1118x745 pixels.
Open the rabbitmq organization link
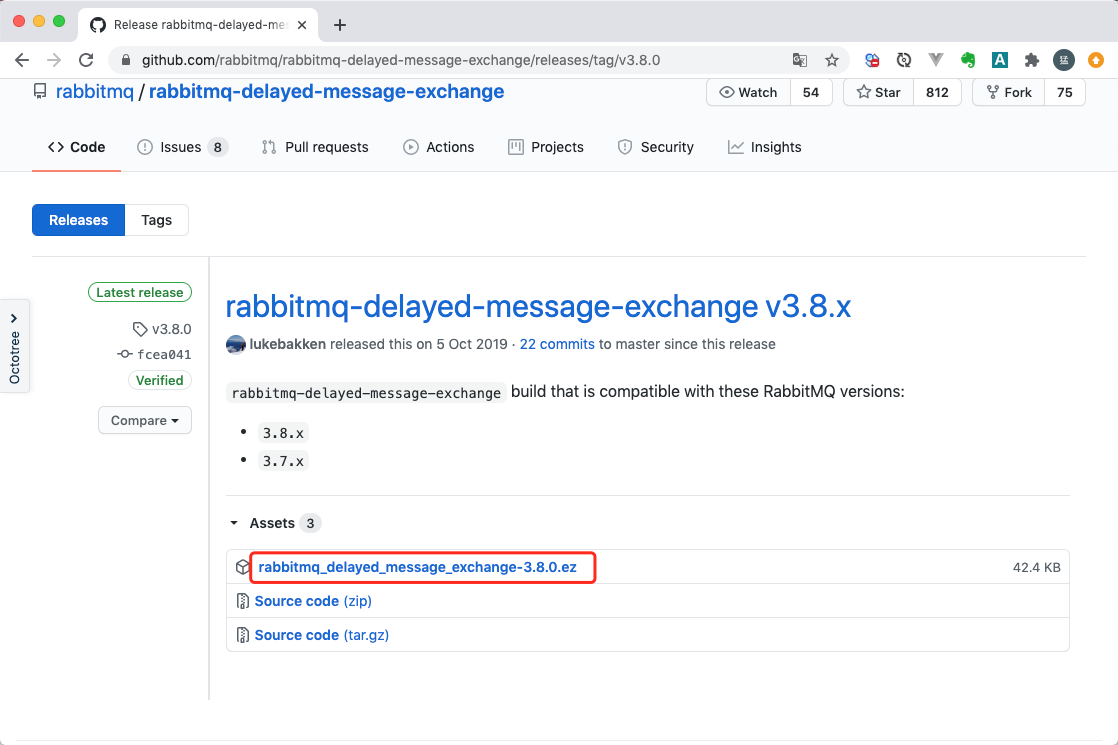coord(95,91)
